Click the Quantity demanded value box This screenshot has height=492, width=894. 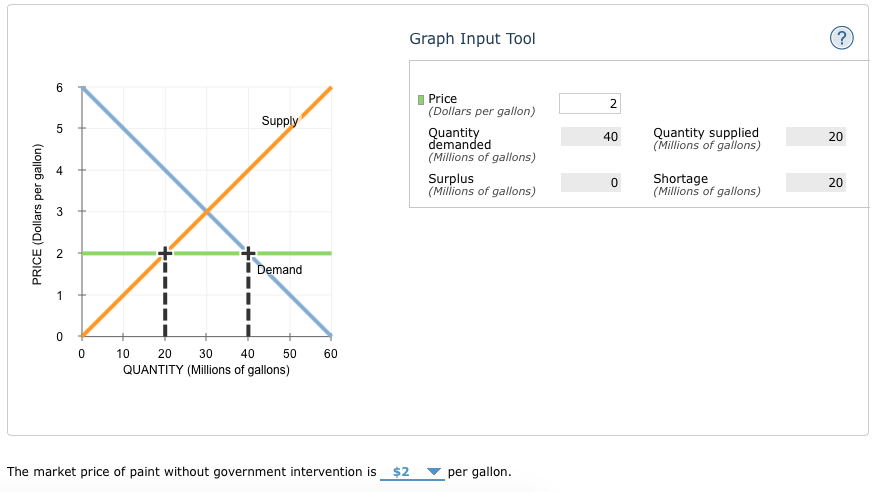(x=591, y=137)
